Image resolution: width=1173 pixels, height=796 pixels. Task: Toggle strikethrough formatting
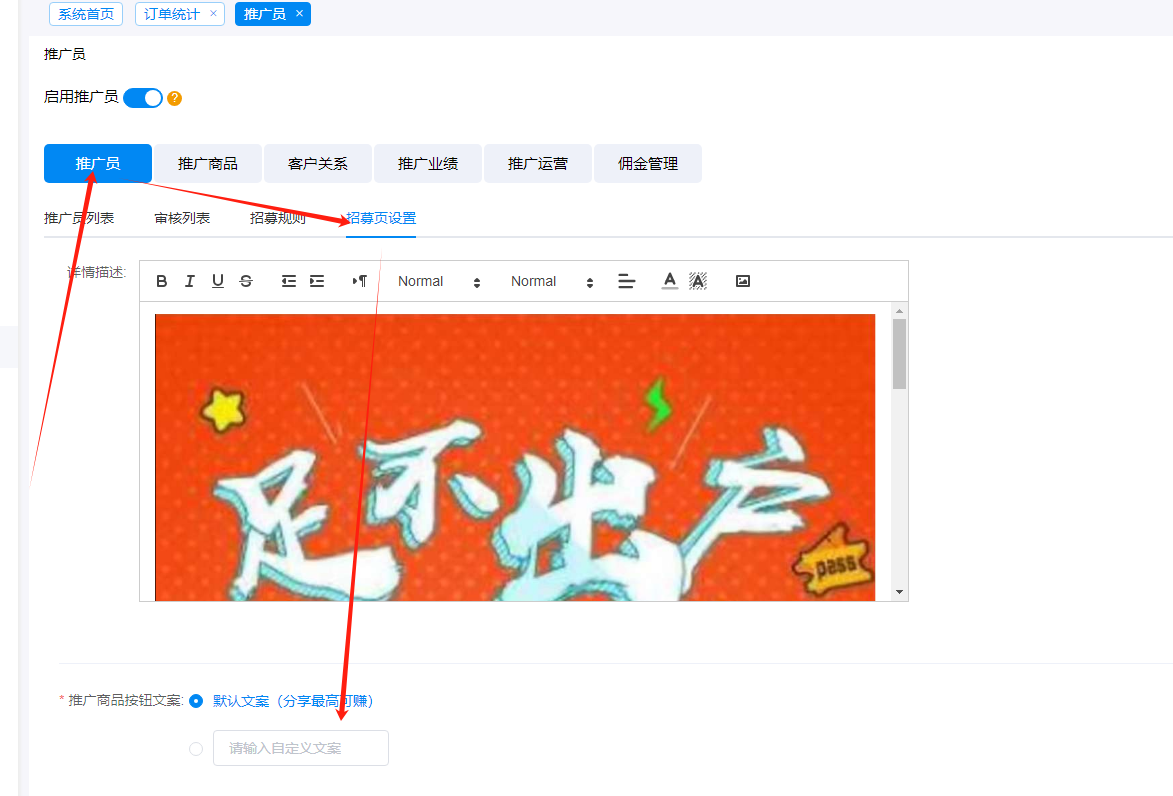point(246,281)
